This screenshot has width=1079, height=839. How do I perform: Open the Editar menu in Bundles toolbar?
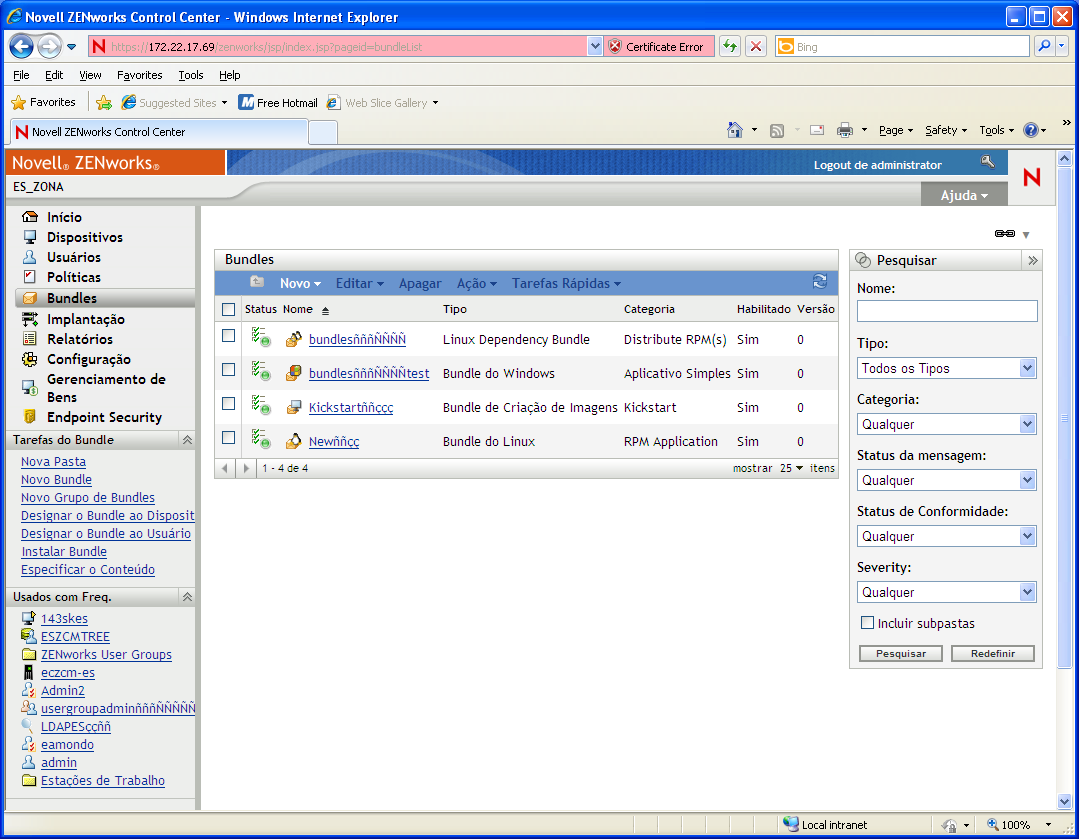pyautogui.click(x=359, y=283)
